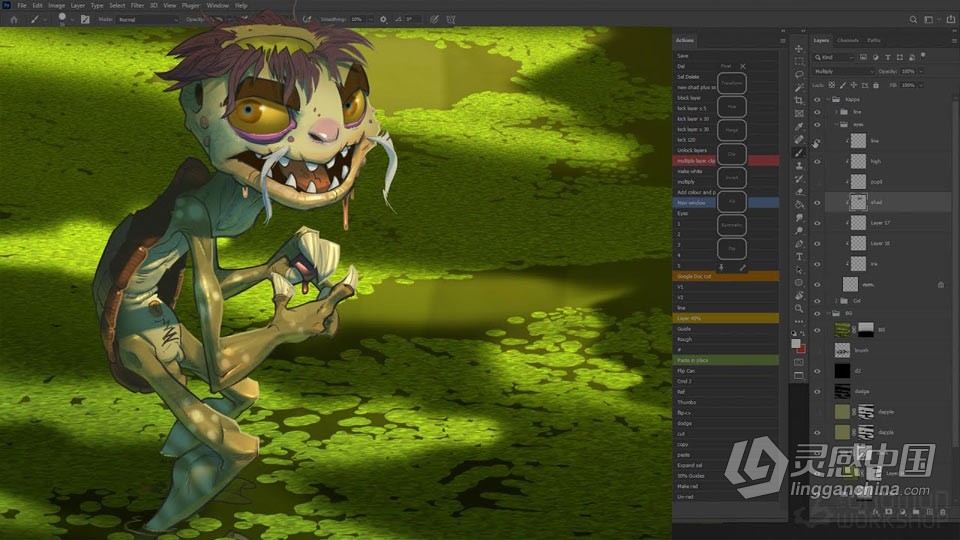960x540 pixels.
Task: Run the 'Paste in place' action
Action: click(x=726, y=361)
